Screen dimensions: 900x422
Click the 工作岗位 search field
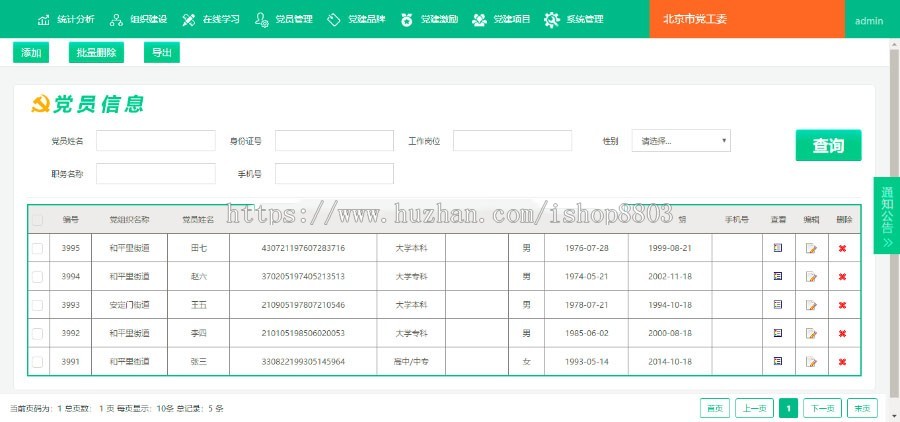(512, 141)
